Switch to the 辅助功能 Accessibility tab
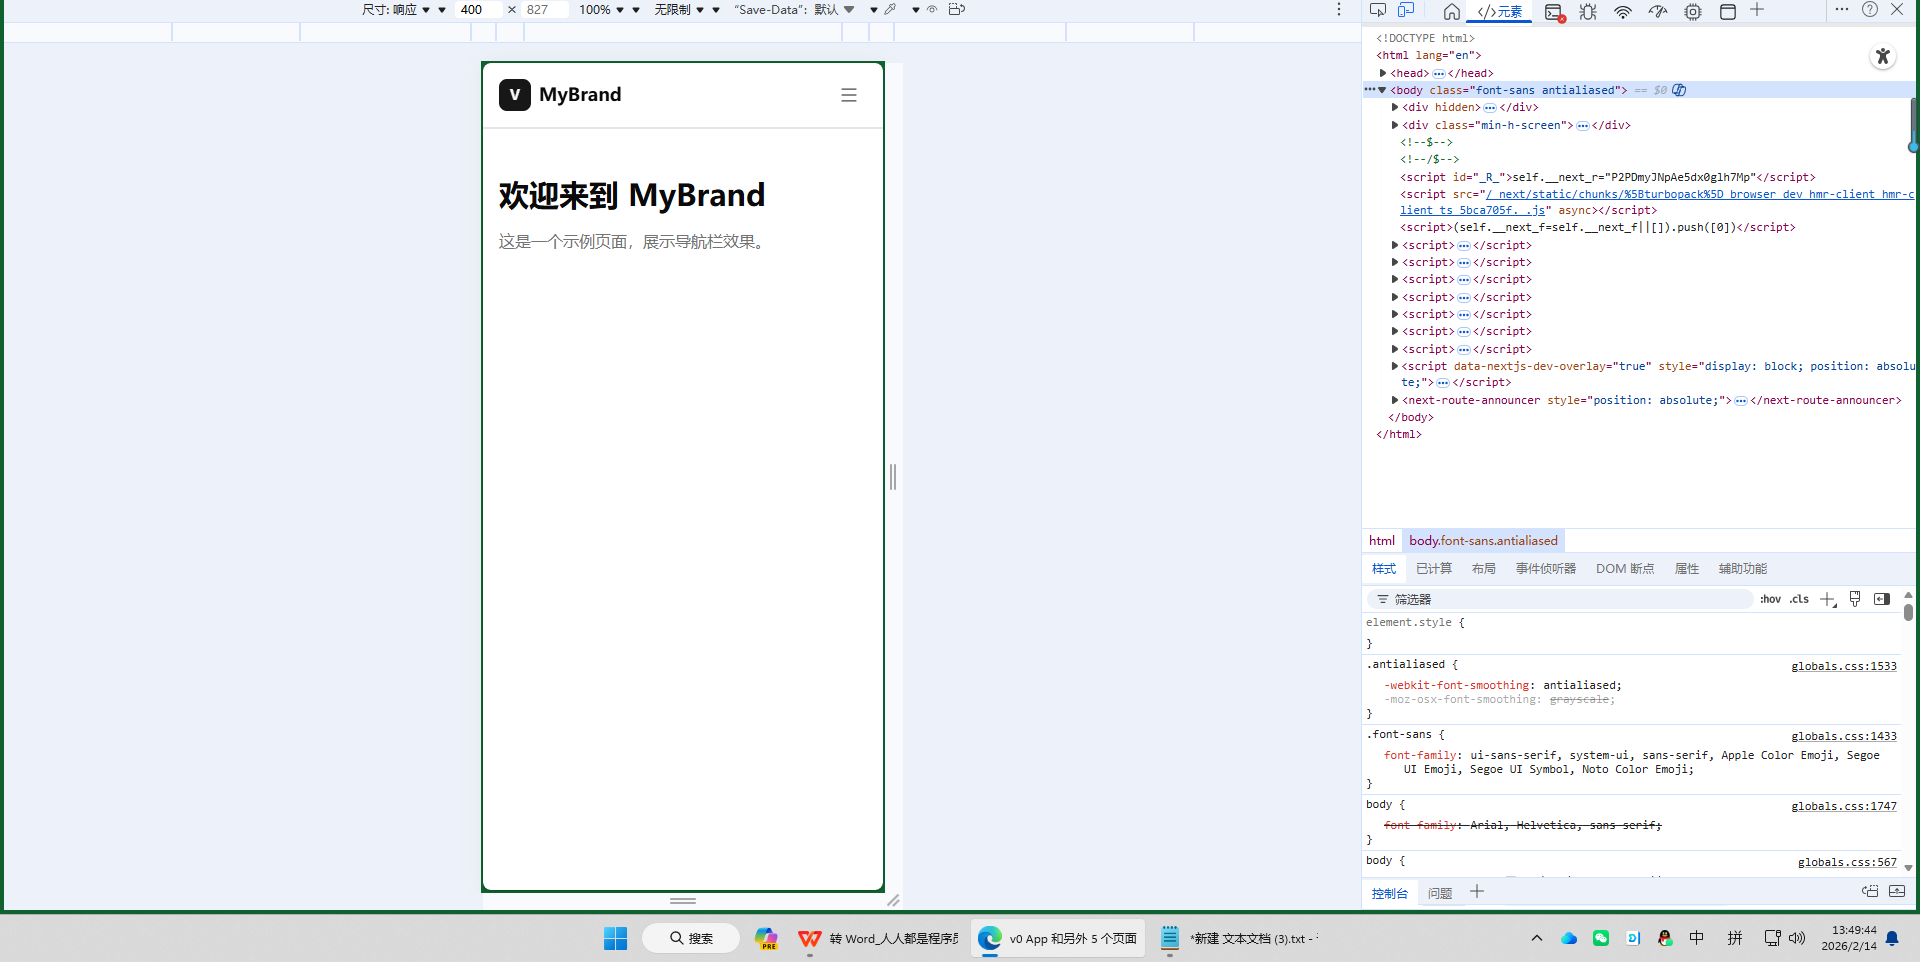This screenshot has width=1920, height=962. (x=1743, y=569)
